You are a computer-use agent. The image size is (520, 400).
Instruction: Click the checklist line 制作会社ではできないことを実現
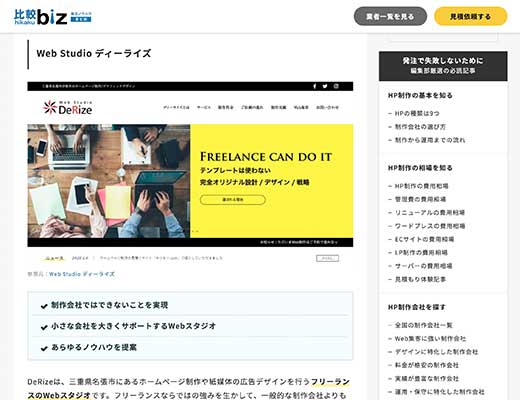click(109, 305)
